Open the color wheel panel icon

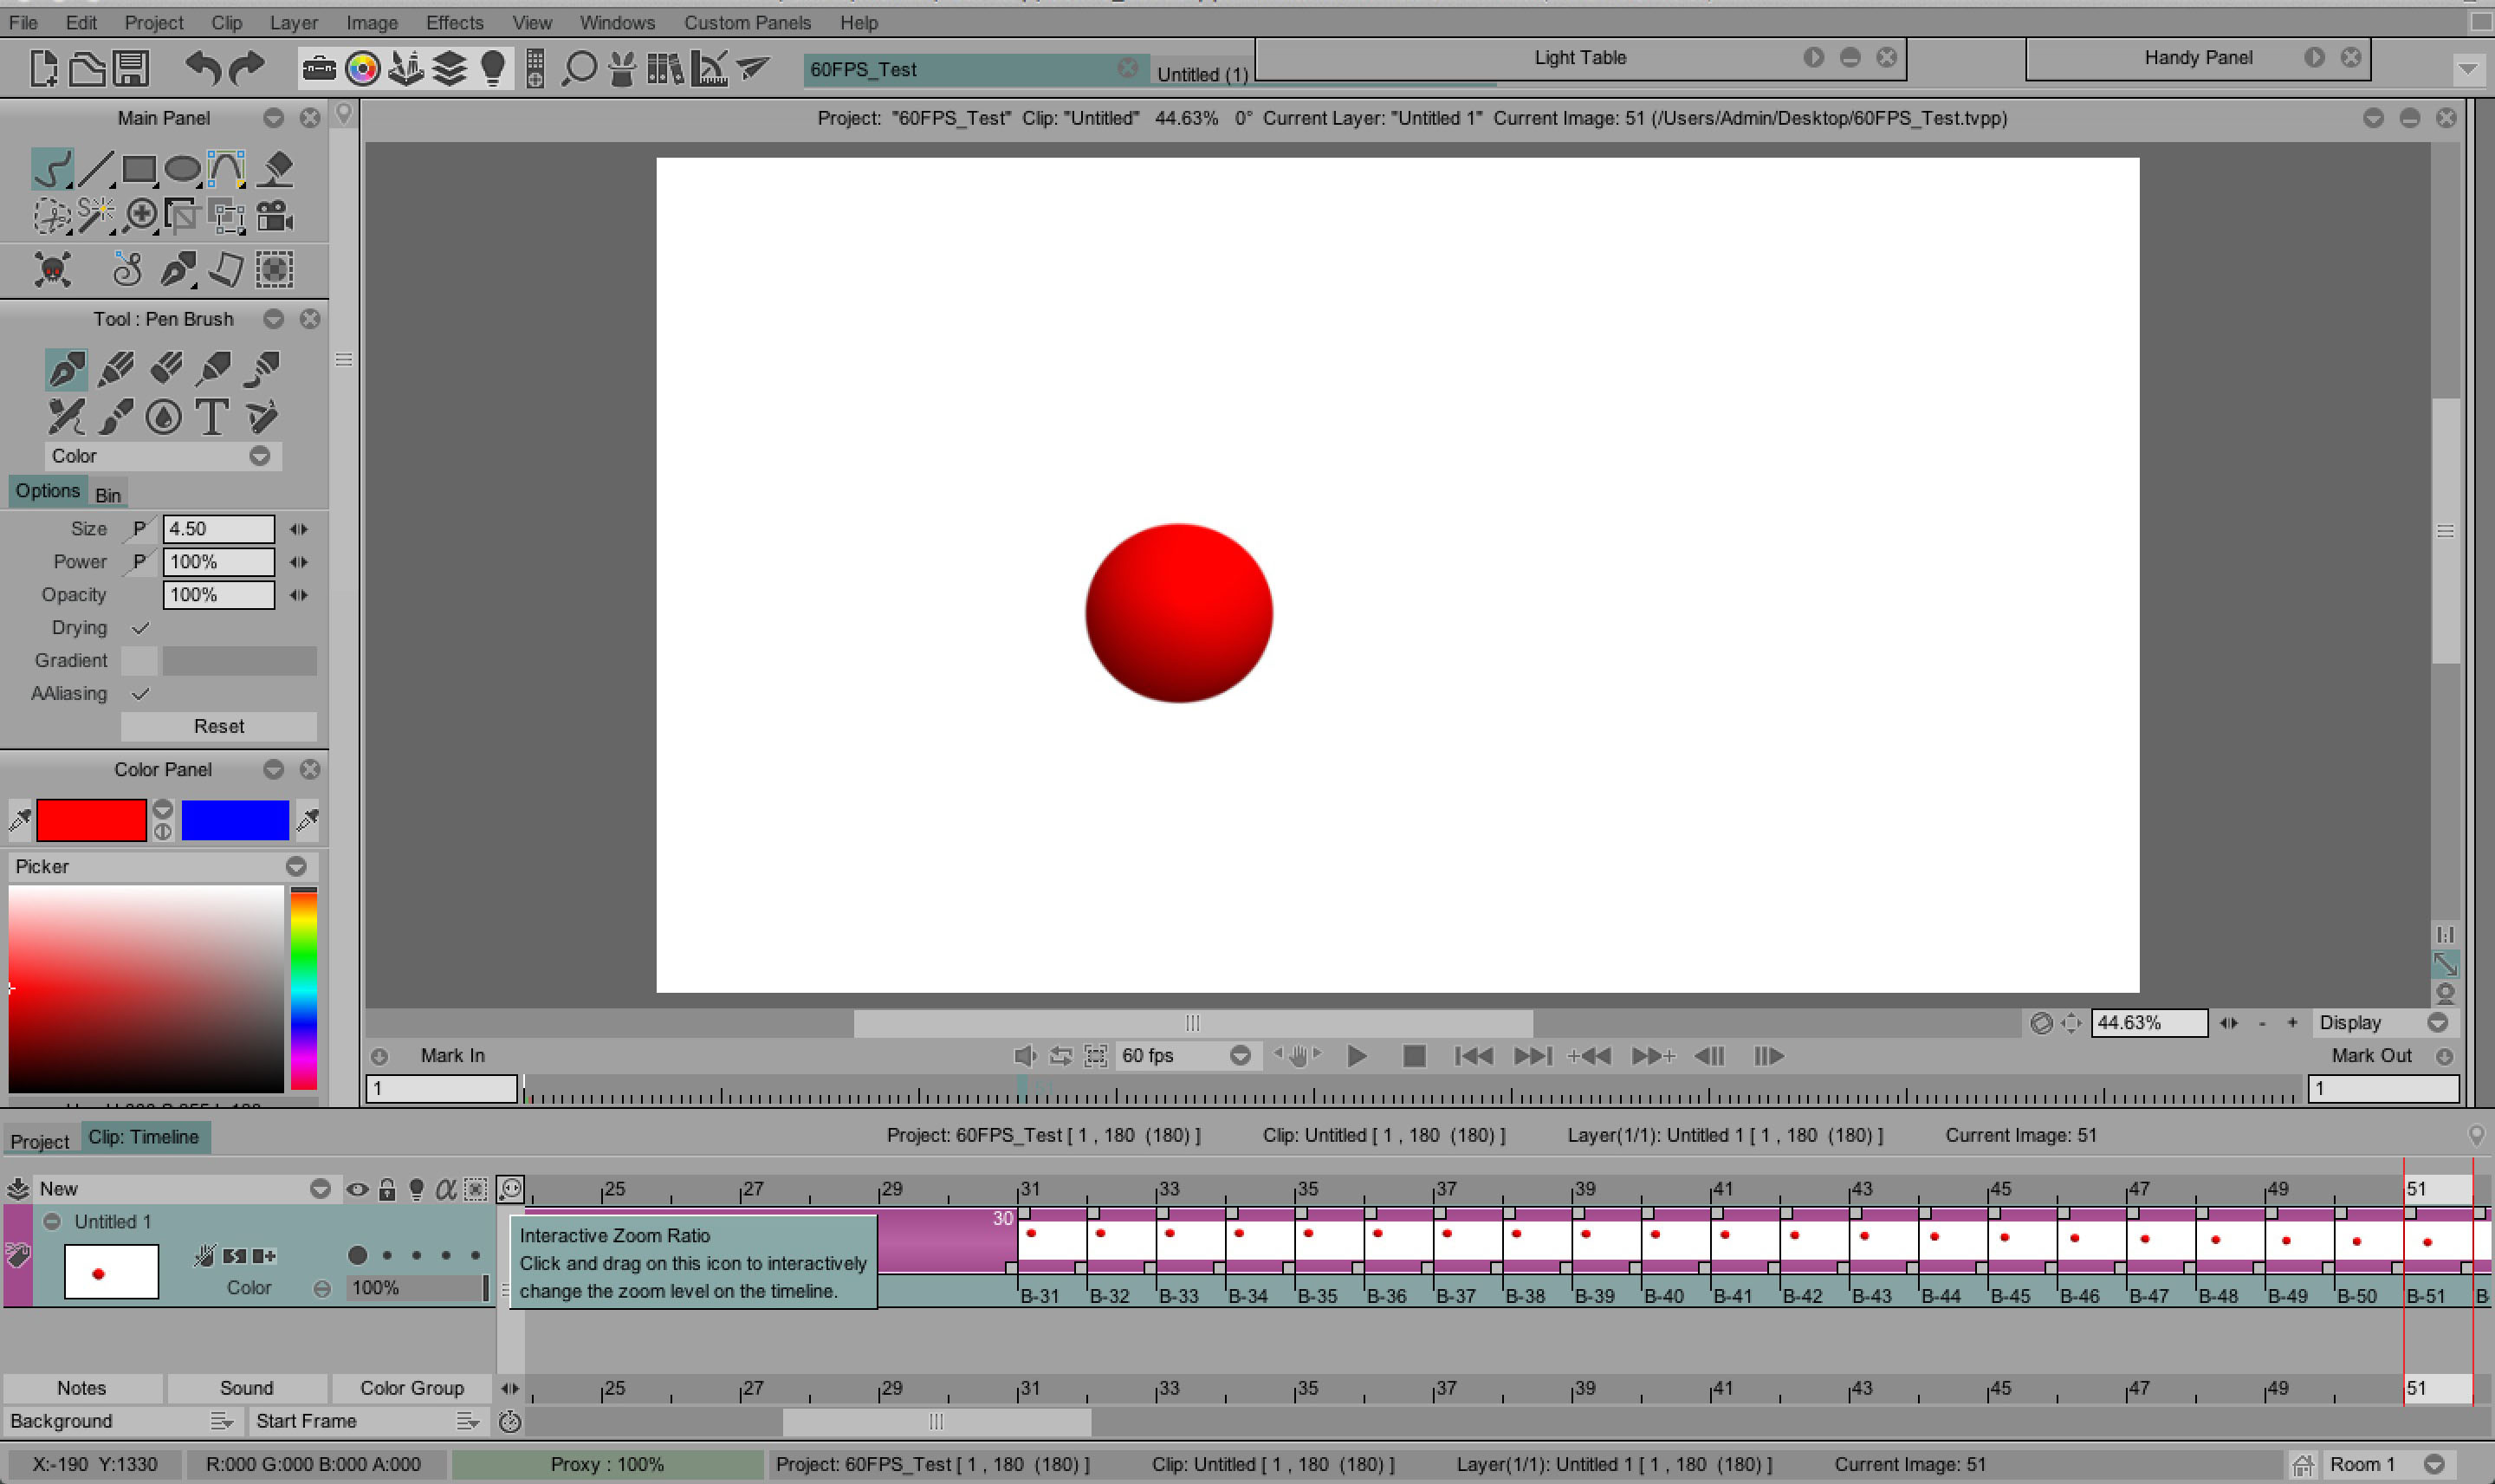(362, 68)
